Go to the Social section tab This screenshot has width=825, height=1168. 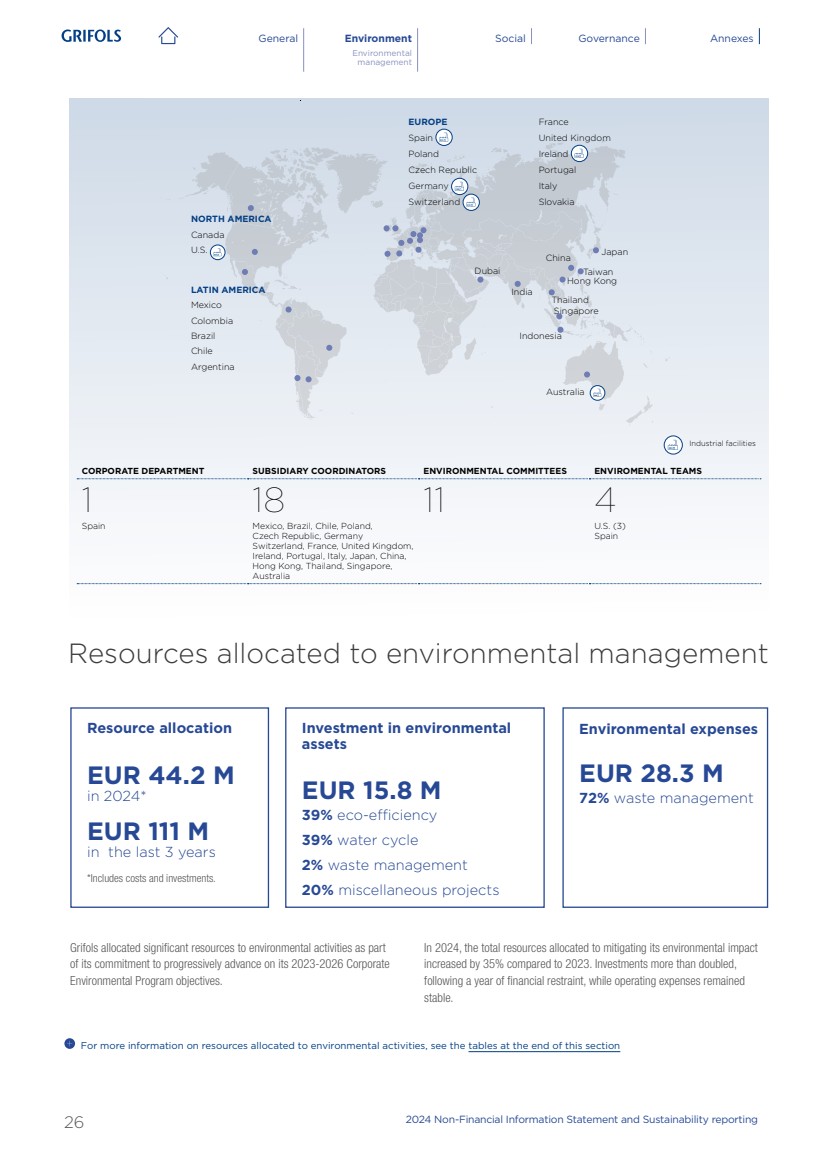(510, 38)
